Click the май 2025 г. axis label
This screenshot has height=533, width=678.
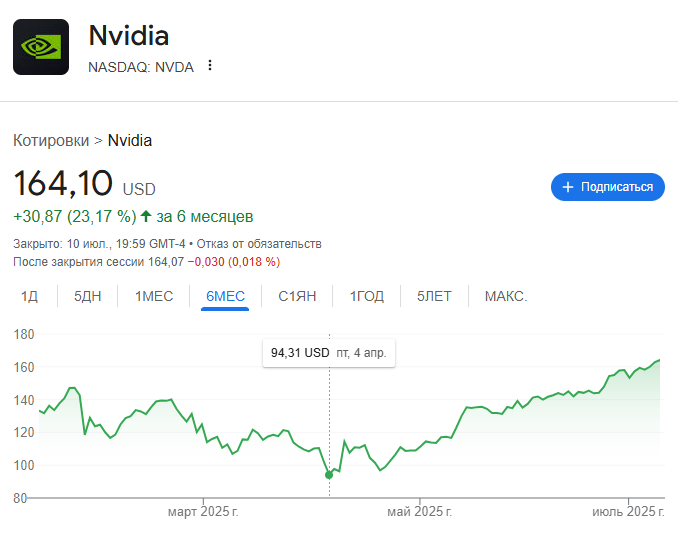[419, 511]
